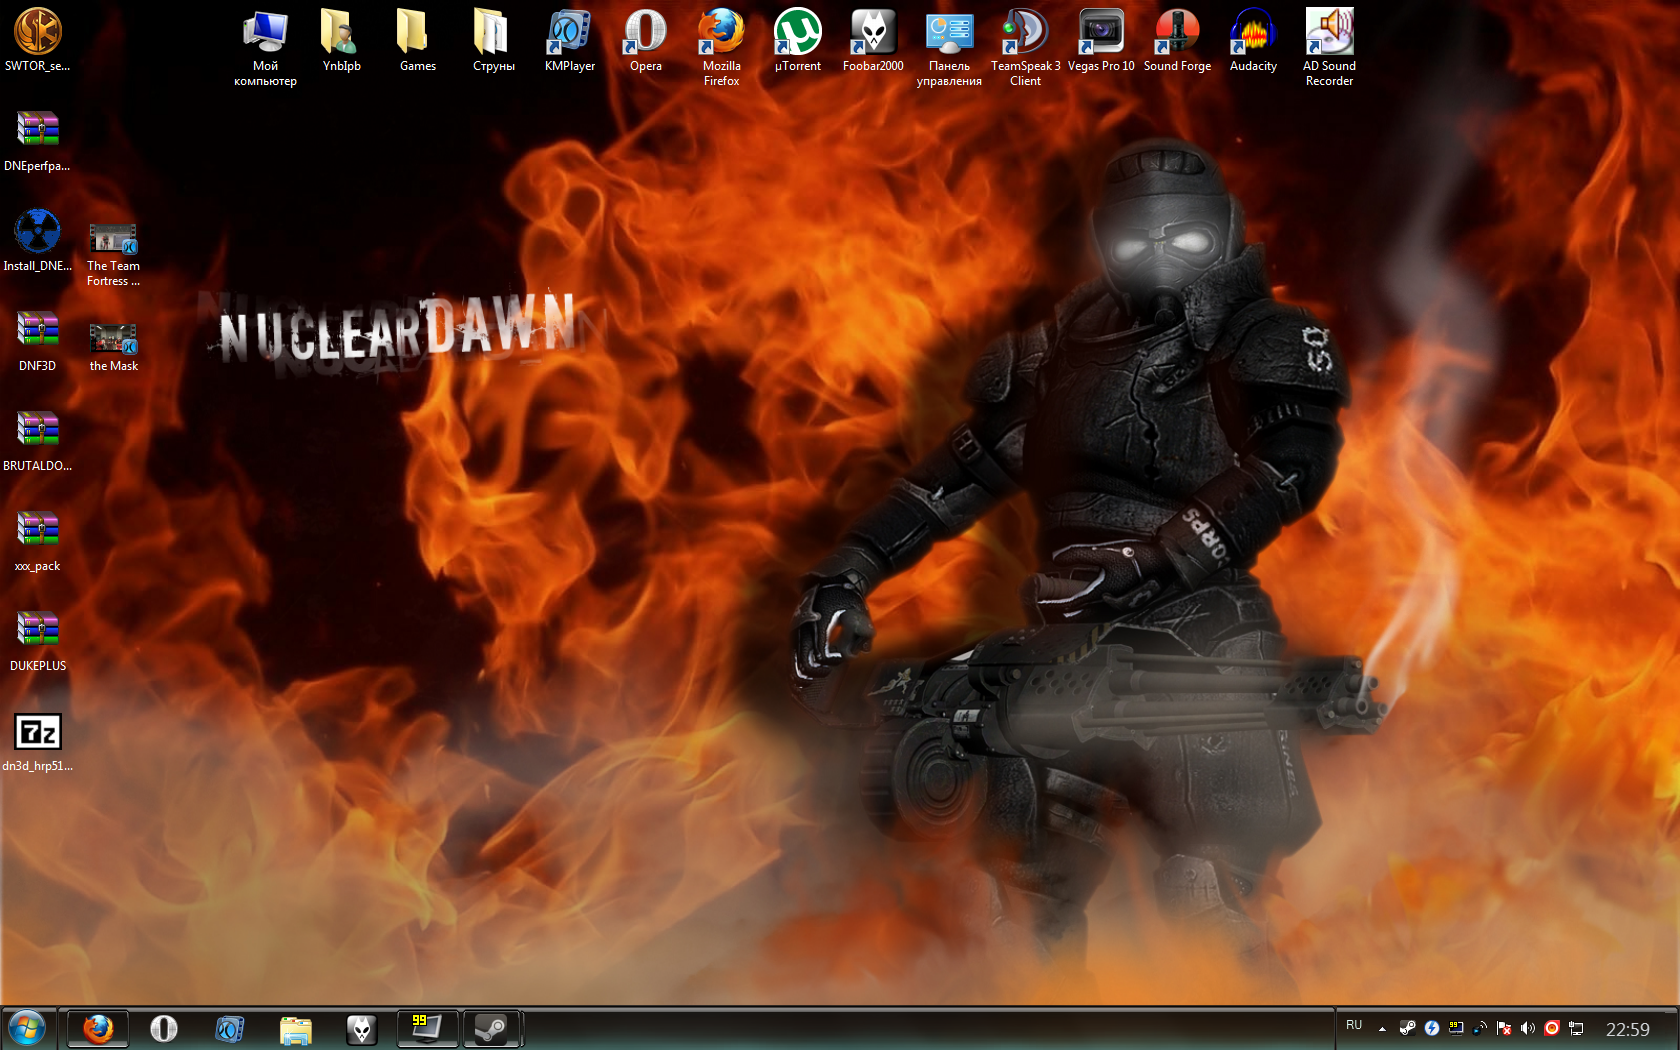Open Steam tray icon
1680x1050 pixels.
point(1407,1028)
